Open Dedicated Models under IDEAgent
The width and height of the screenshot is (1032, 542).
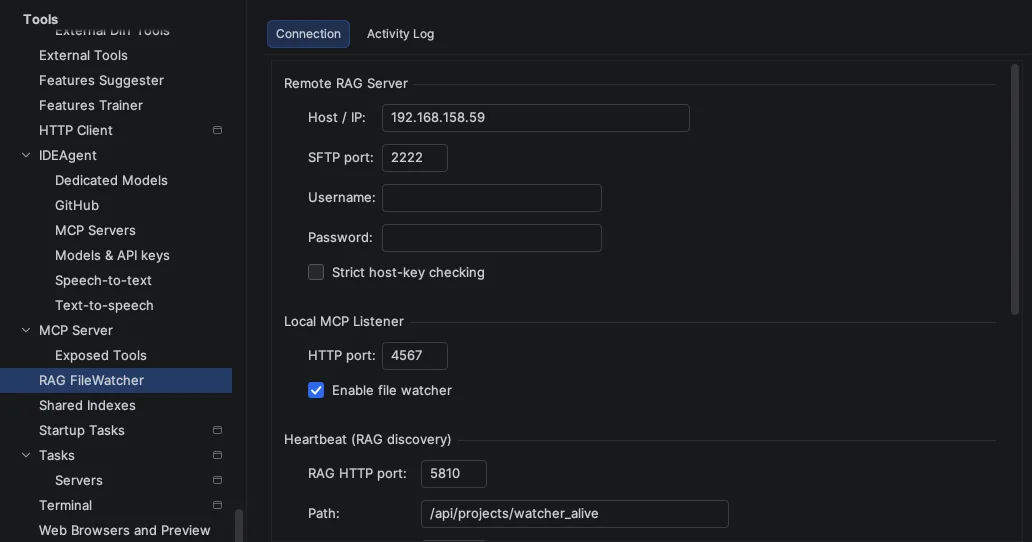pos(111,180)
